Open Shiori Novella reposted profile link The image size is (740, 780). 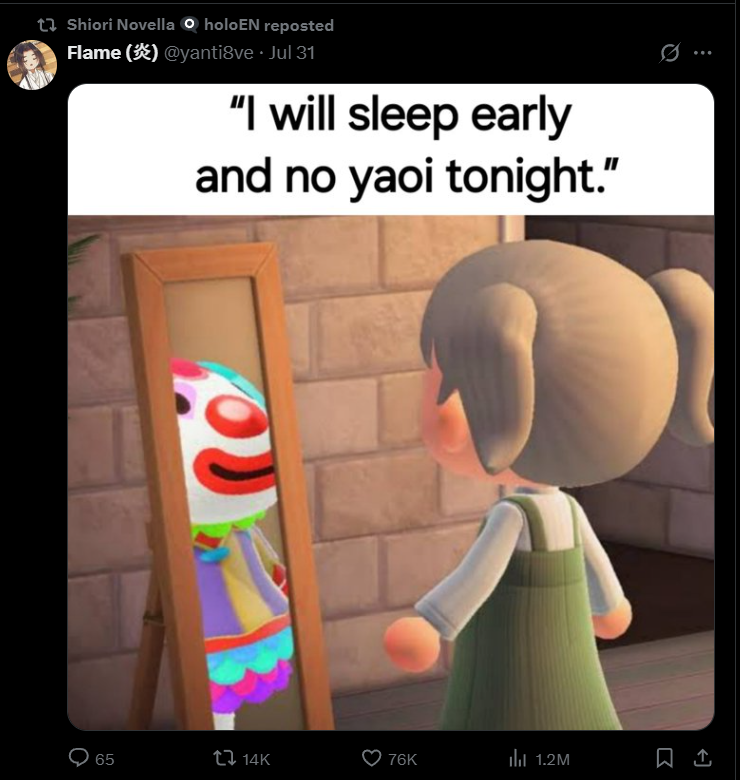[x=121, y=24]
